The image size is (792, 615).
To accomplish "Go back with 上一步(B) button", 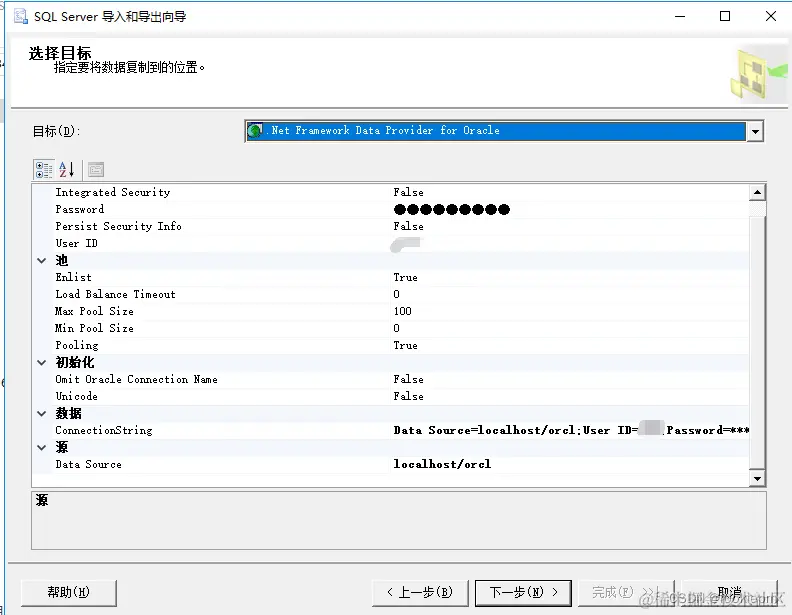I will (x=420, y=592).
